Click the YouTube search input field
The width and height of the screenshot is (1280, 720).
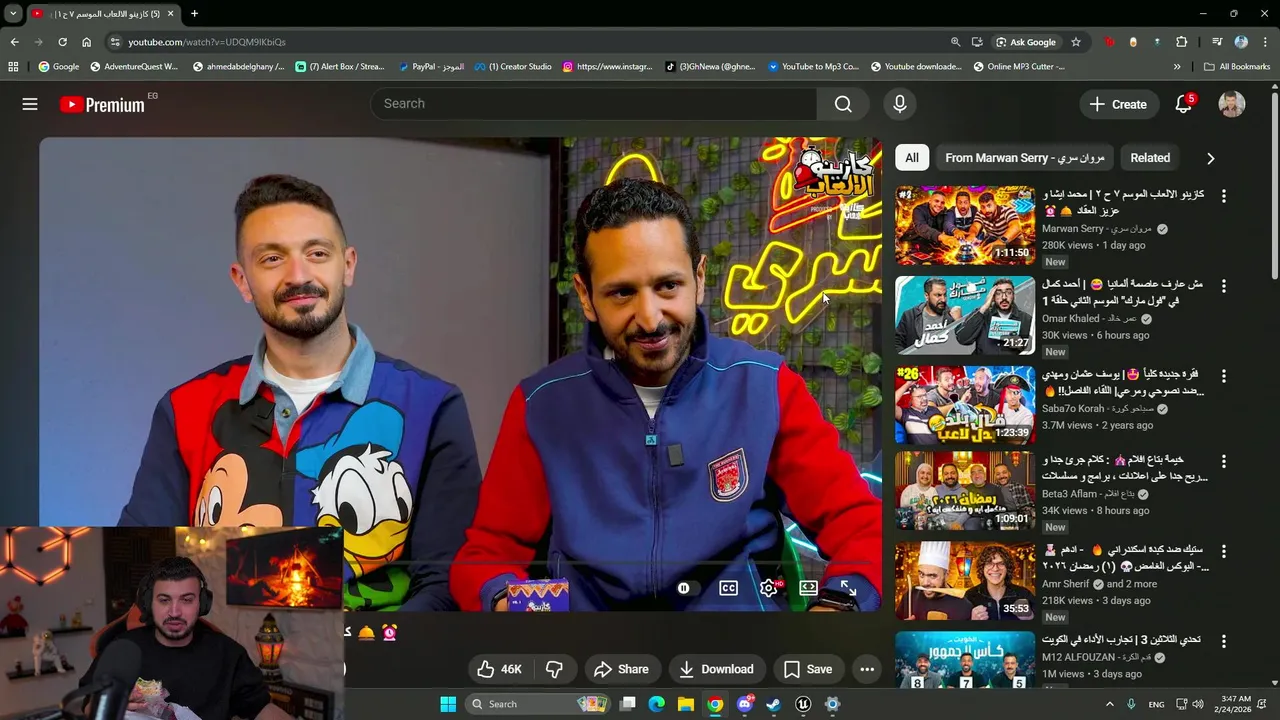tap(594, 104)
